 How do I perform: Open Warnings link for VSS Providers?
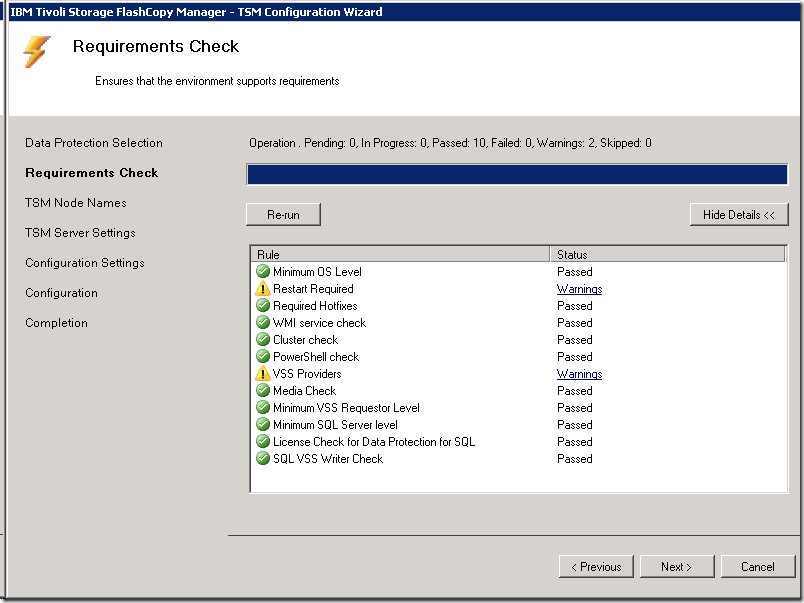pos(579,374)
